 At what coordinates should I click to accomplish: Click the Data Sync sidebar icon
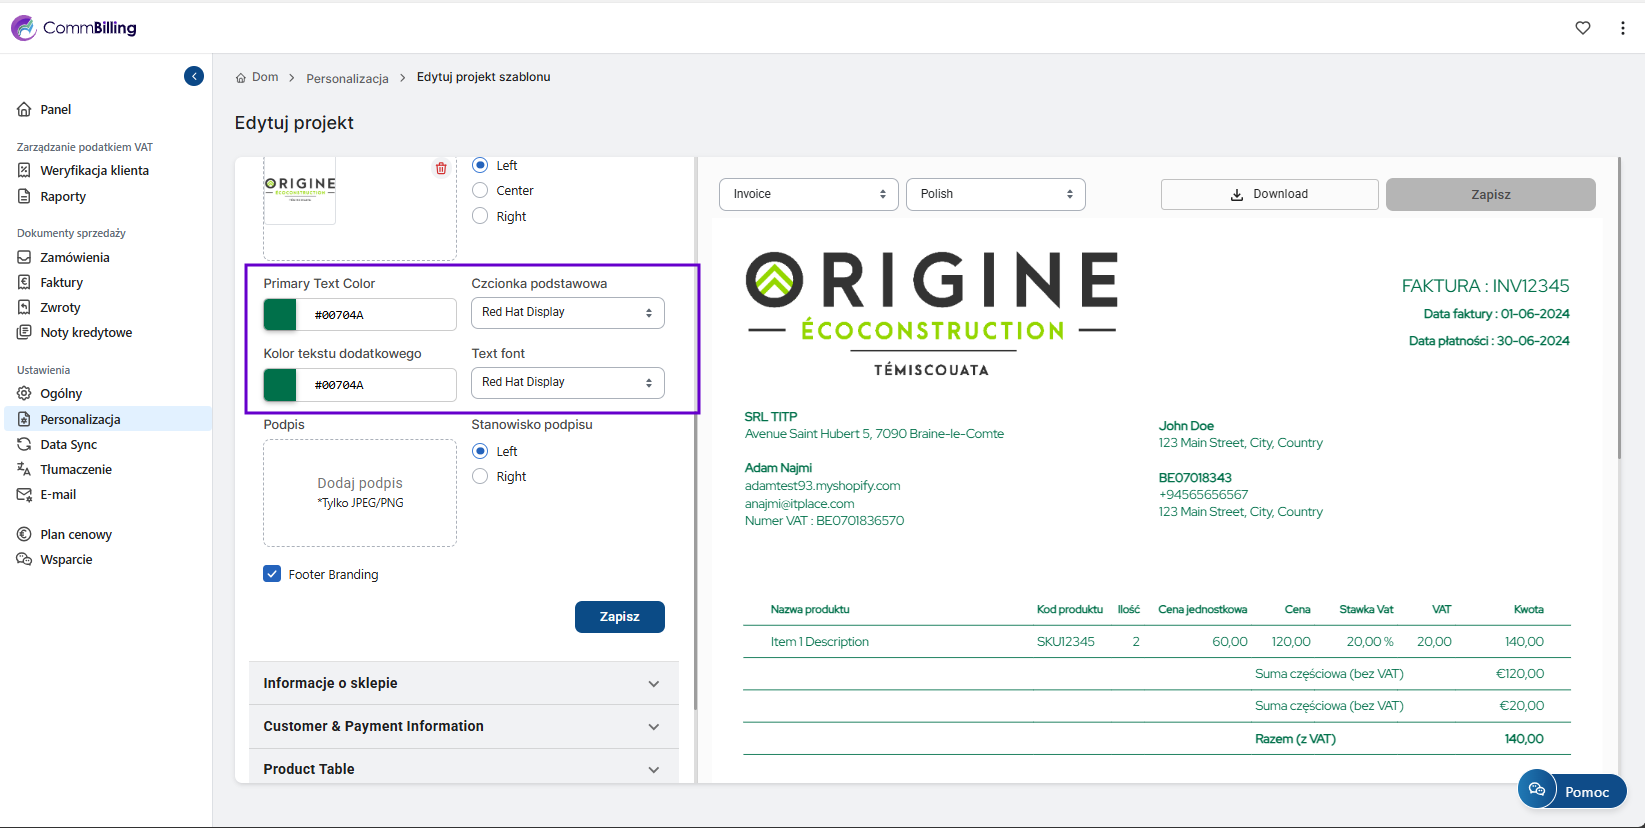[x=24, y=444]
